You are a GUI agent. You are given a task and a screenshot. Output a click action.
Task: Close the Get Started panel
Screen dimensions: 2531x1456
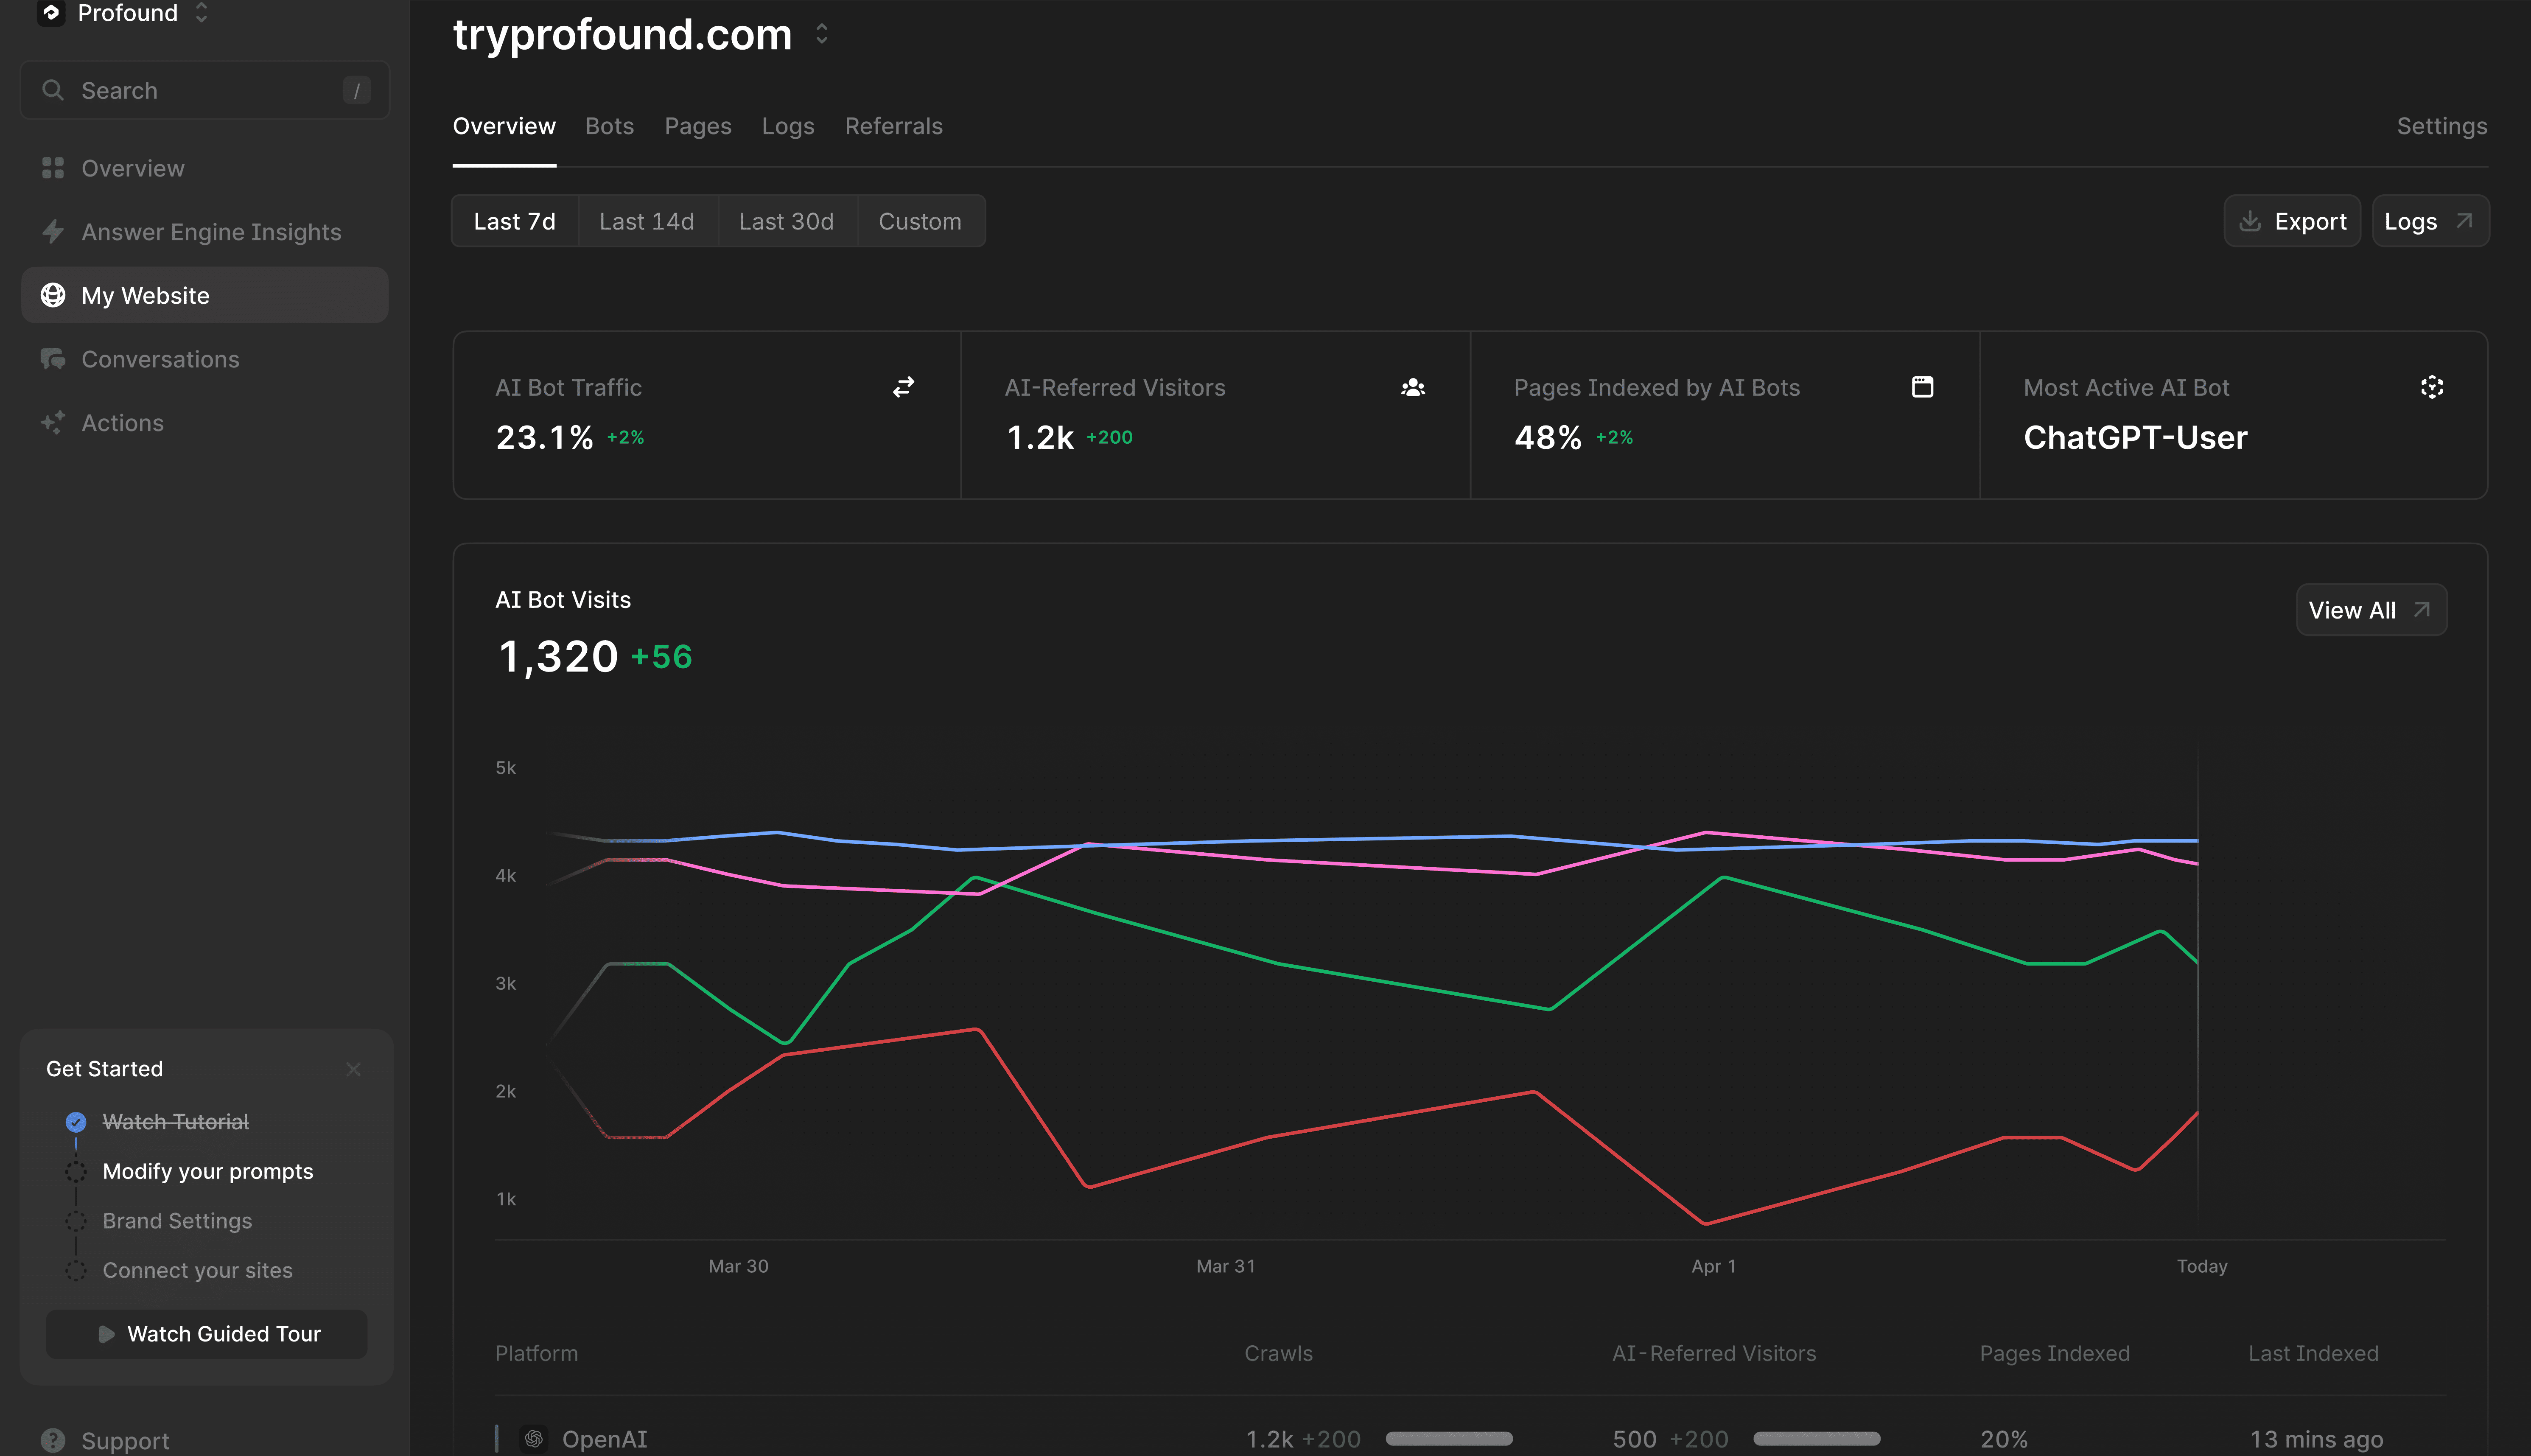tap(353, 1069)
